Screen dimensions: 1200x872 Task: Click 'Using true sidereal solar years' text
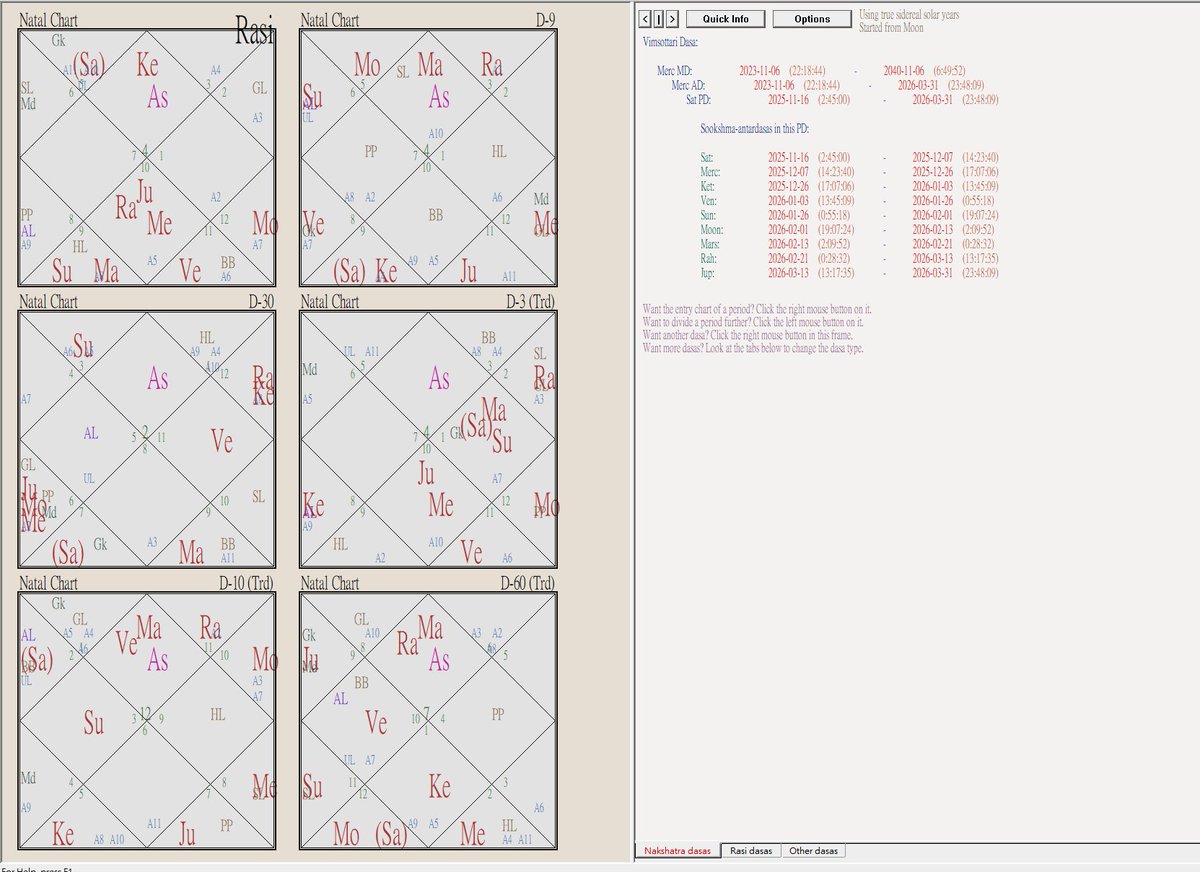[909, 15]
